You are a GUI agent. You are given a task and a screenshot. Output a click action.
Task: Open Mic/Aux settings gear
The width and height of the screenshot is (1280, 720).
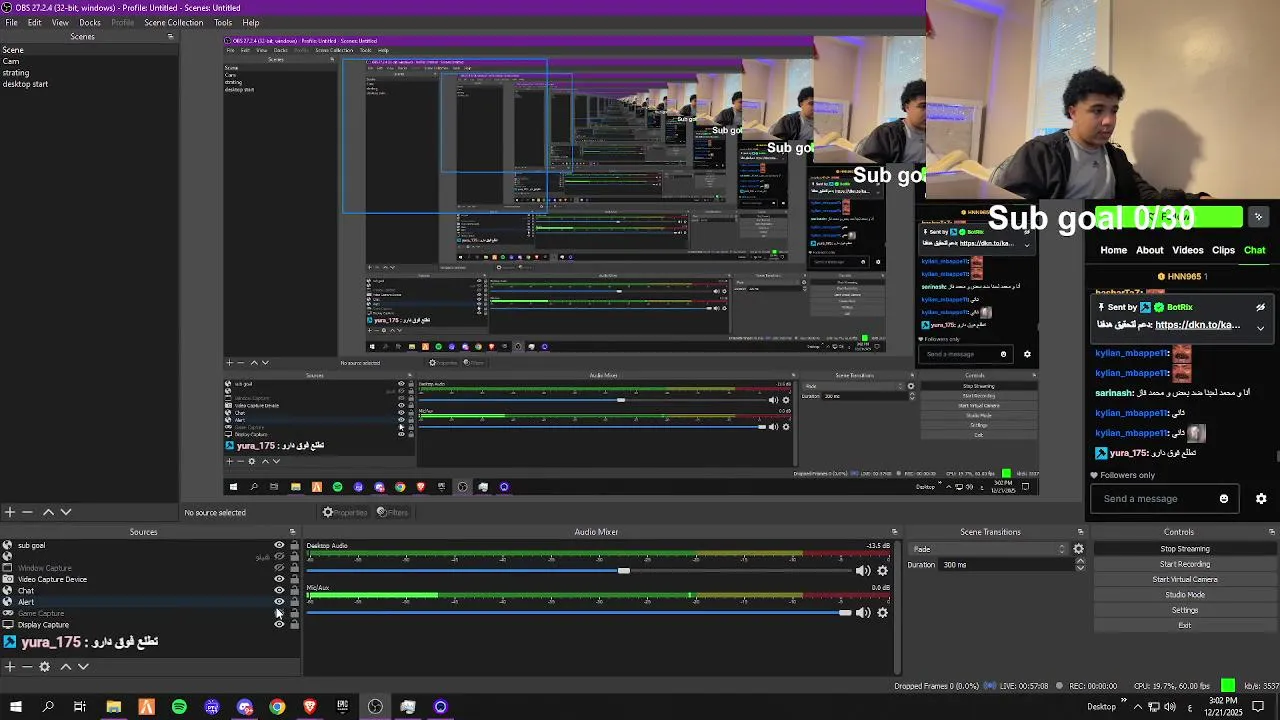coord(882,613)
